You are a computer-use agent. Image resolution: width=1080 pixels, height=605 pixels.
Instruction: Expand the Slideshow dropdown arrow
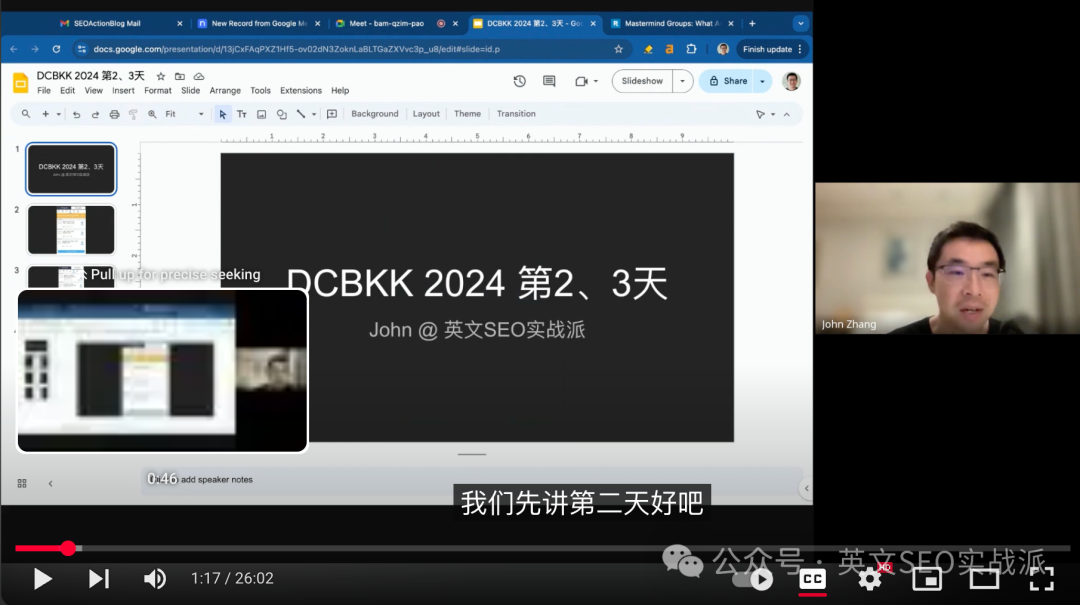click(x=683, y=81)
